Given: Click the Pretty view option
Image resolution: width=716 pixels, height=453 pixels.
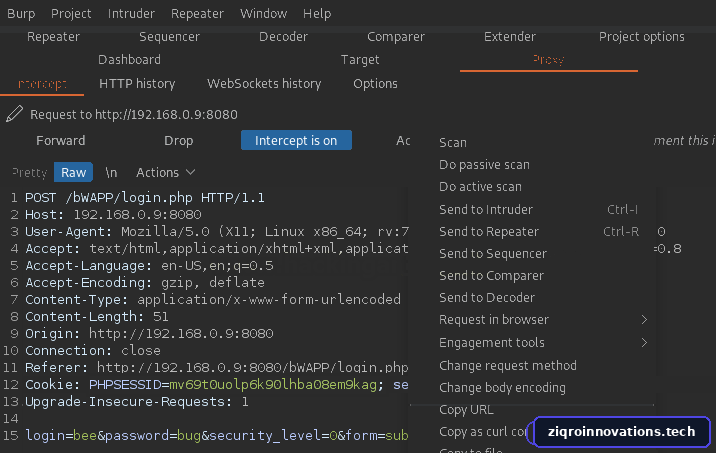Looking at the screenshot, I should tap(30, 173).
